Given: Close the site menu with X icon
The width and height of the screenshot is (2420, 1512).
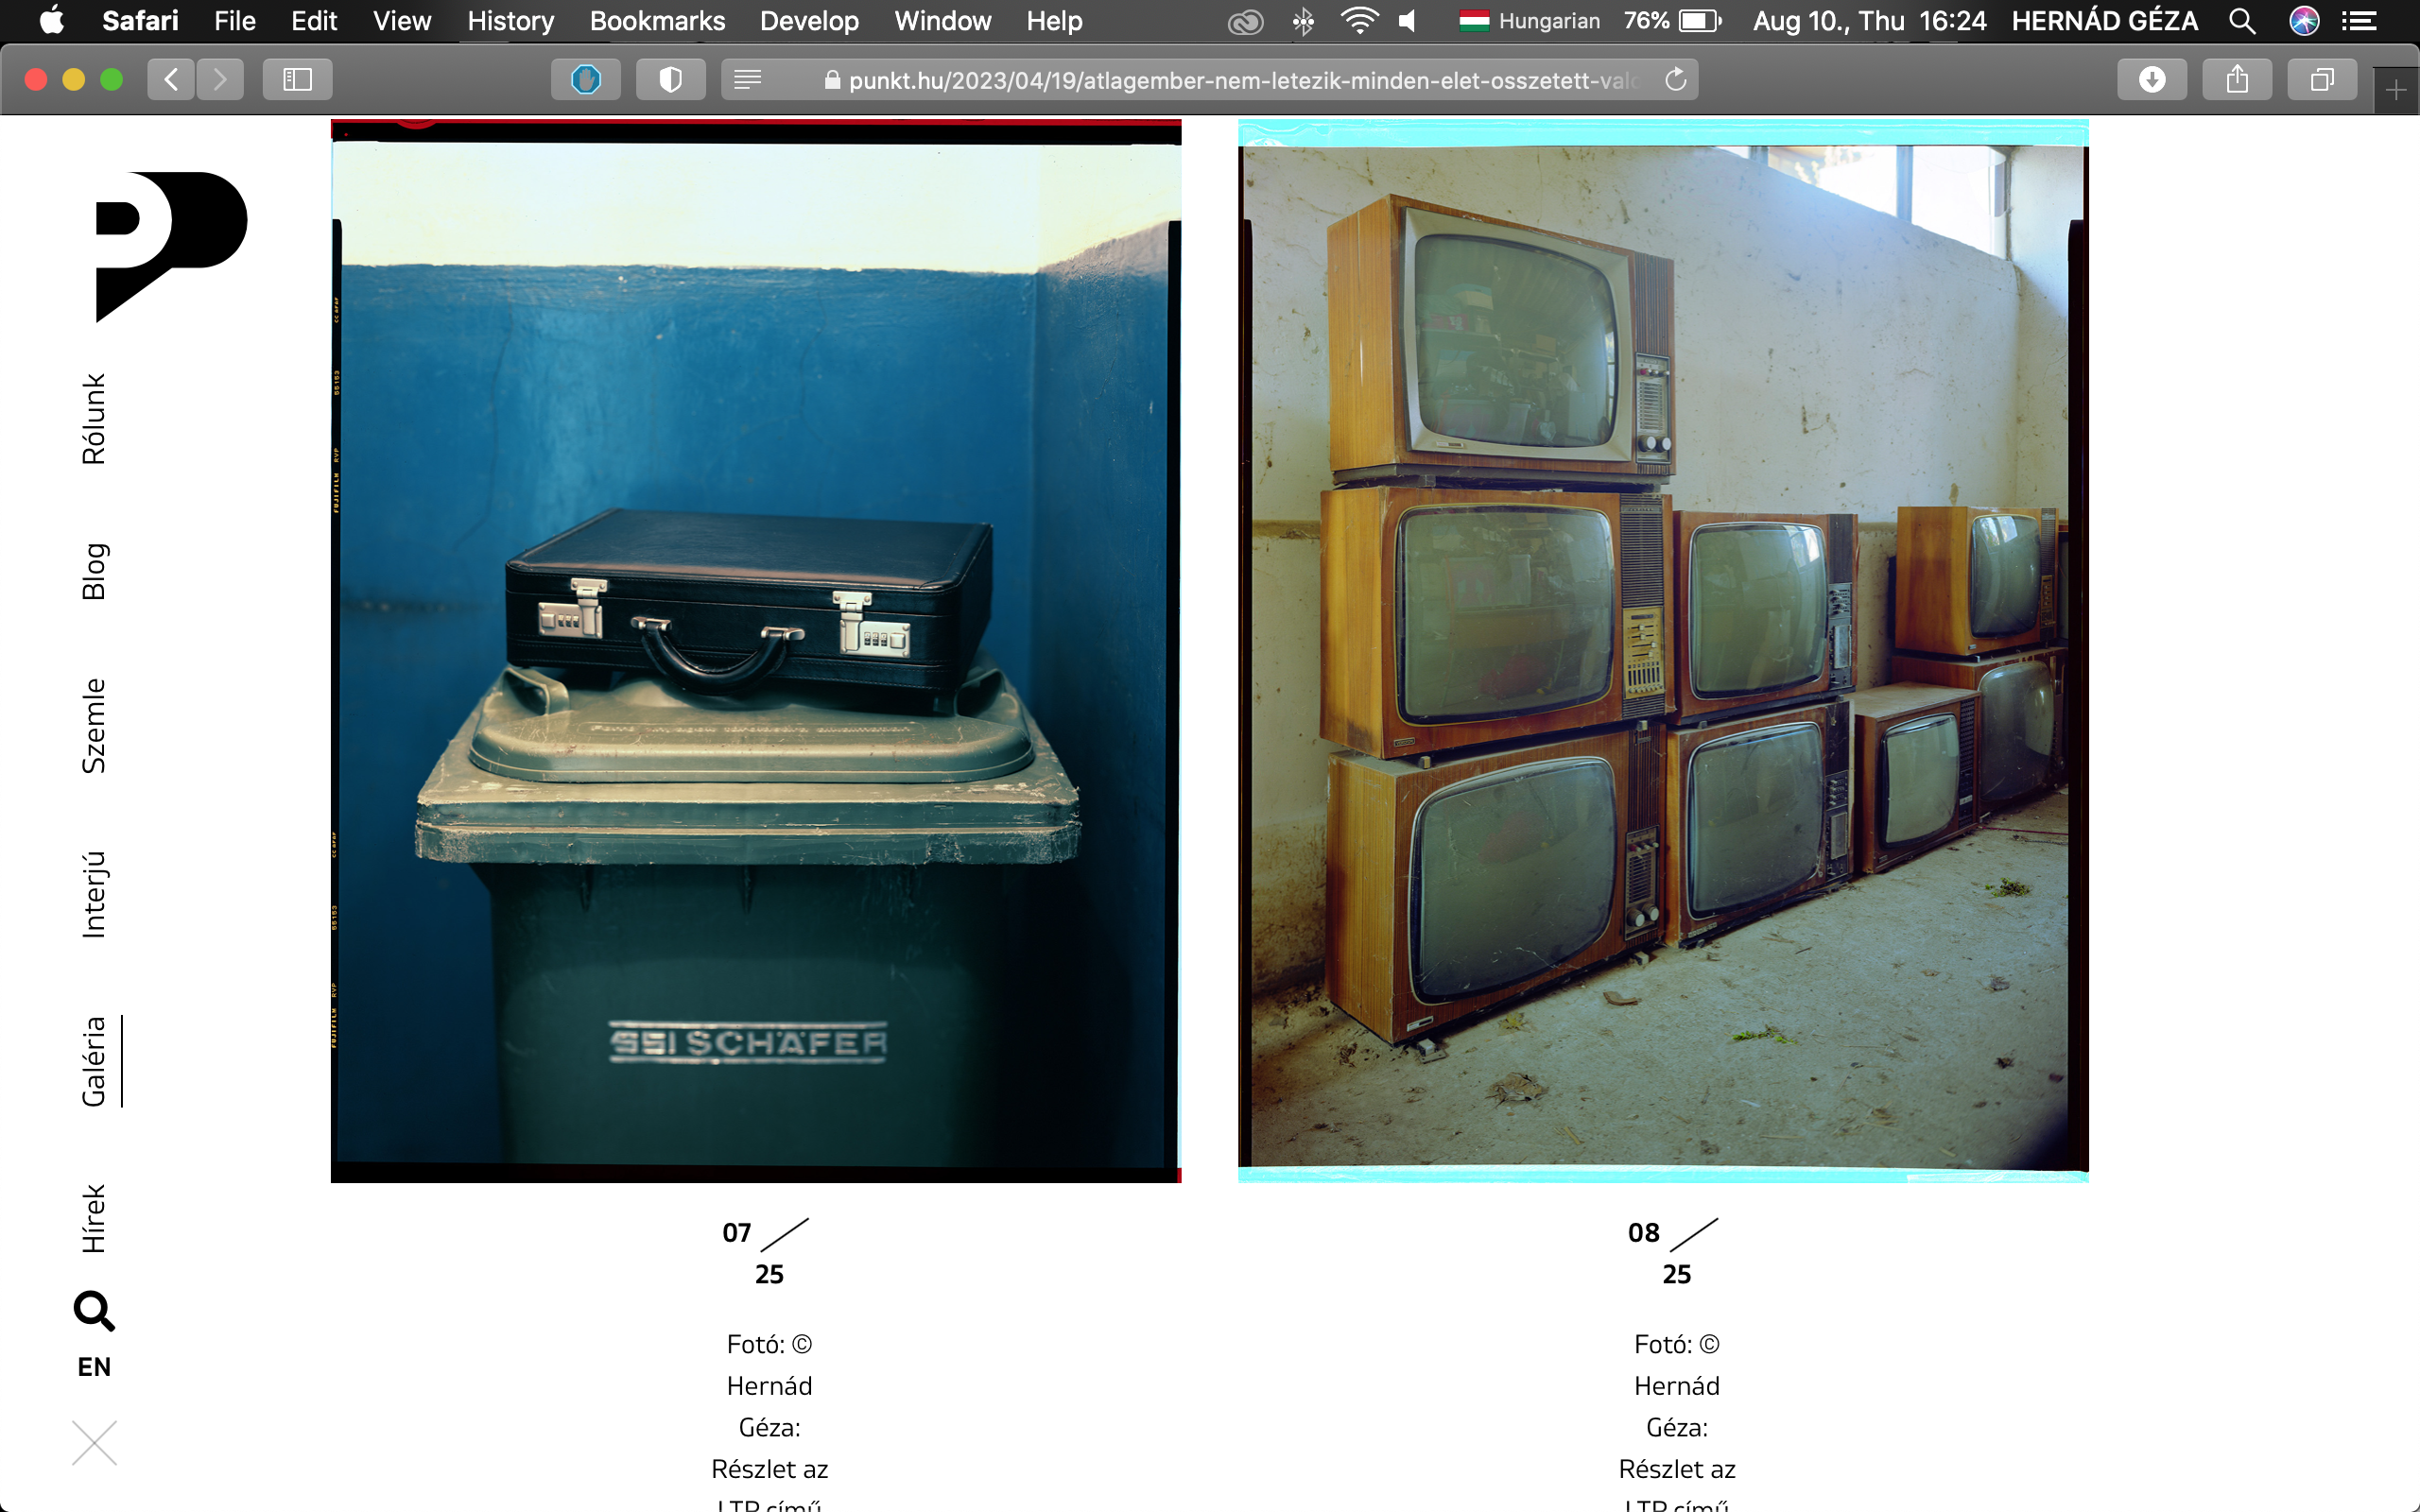Looking at the screenshot, I should pos(94,1443).
